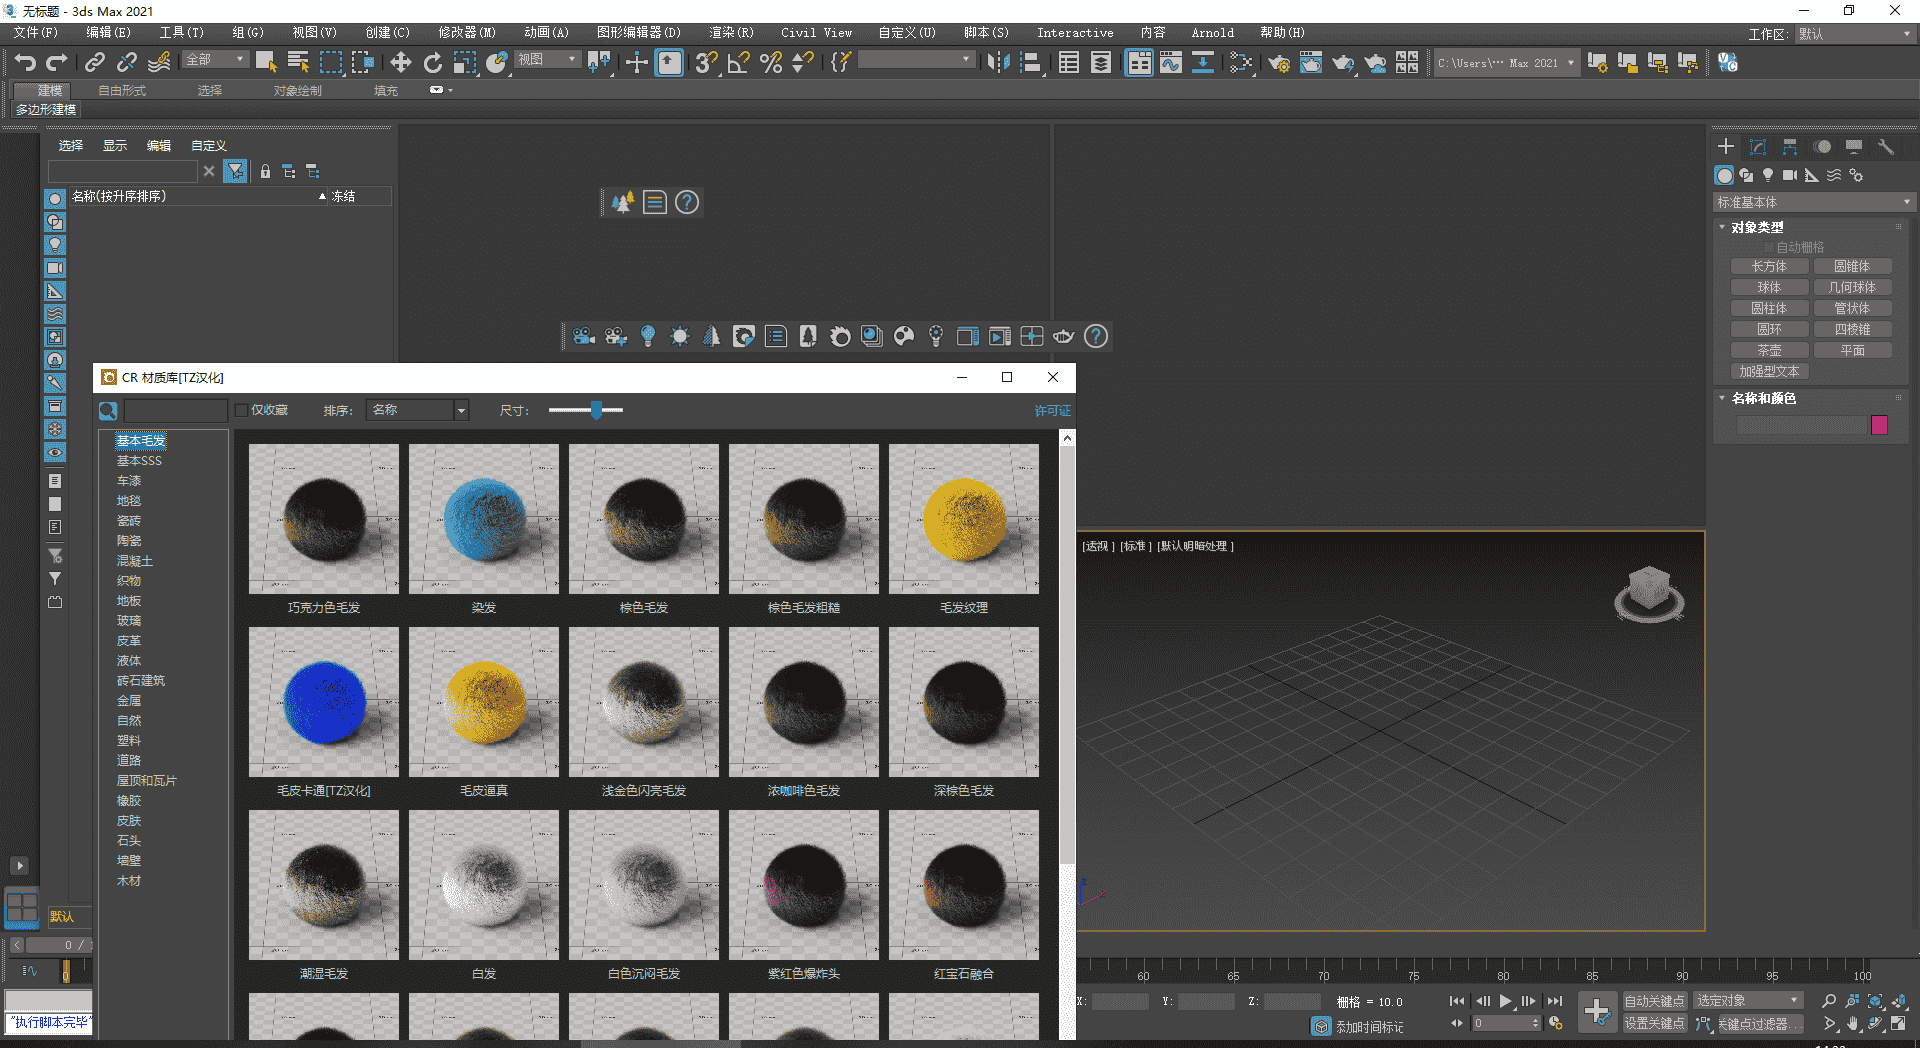Toggle 自动关键点 auto key mode

1654,1001
